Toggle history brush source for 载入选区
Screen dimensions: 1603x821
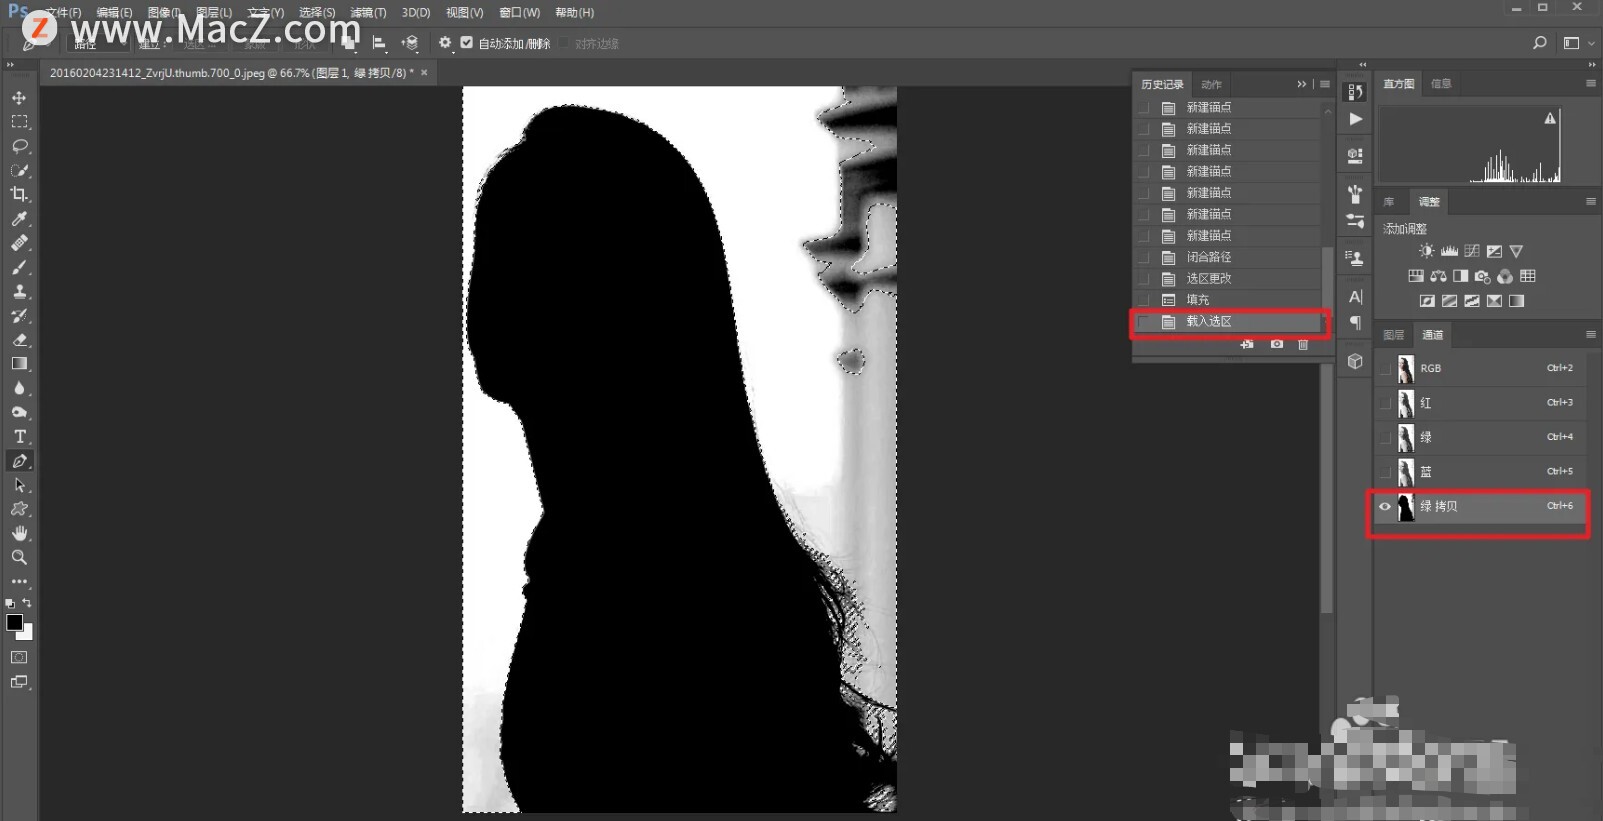pos(1144,322)
